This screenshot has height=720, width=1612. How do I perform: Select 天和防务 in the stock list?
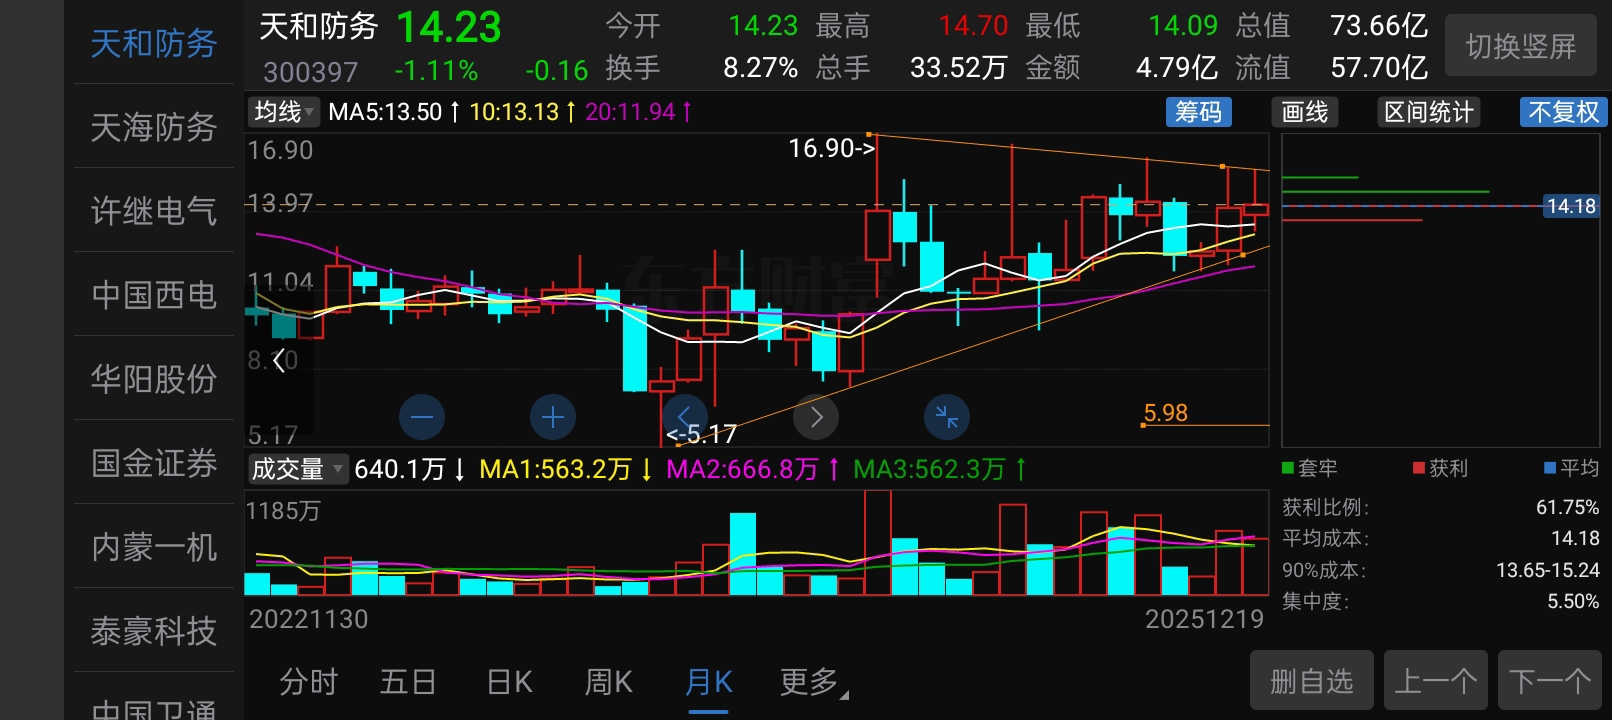point(154,43)
